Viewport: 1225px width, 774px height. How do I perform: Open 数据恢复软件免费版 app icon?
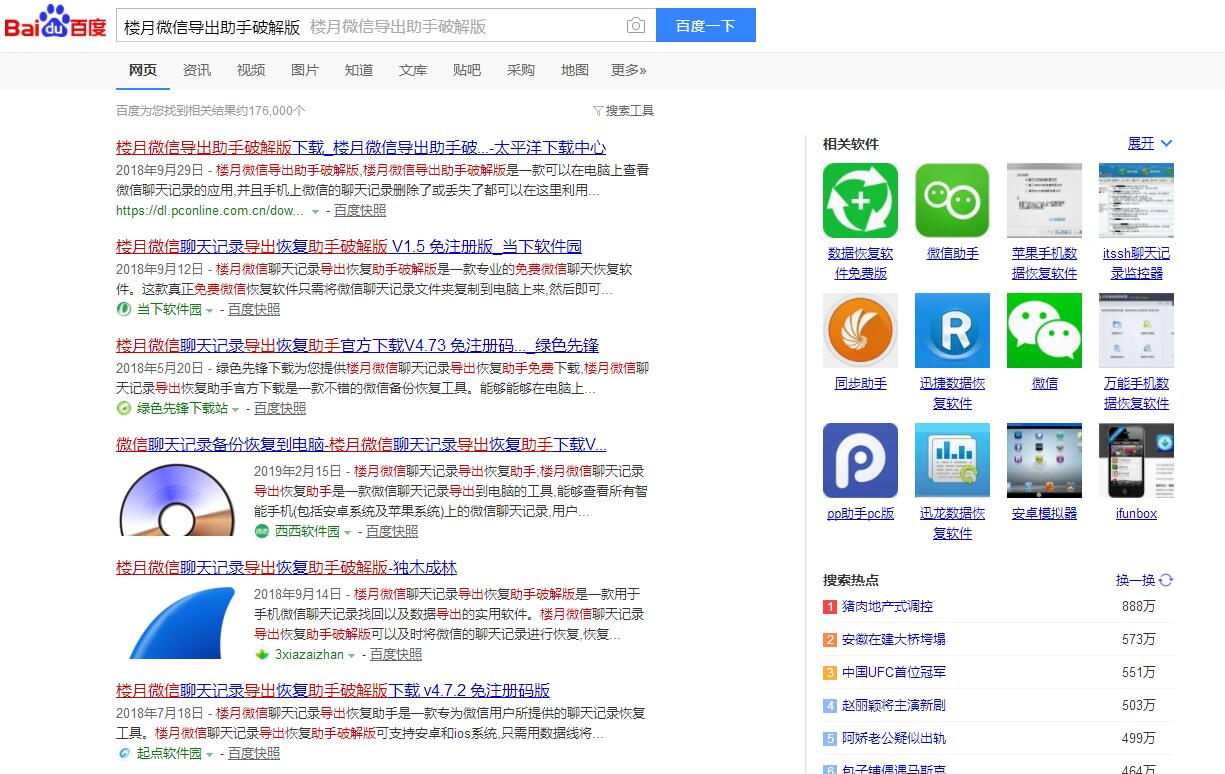860,201
